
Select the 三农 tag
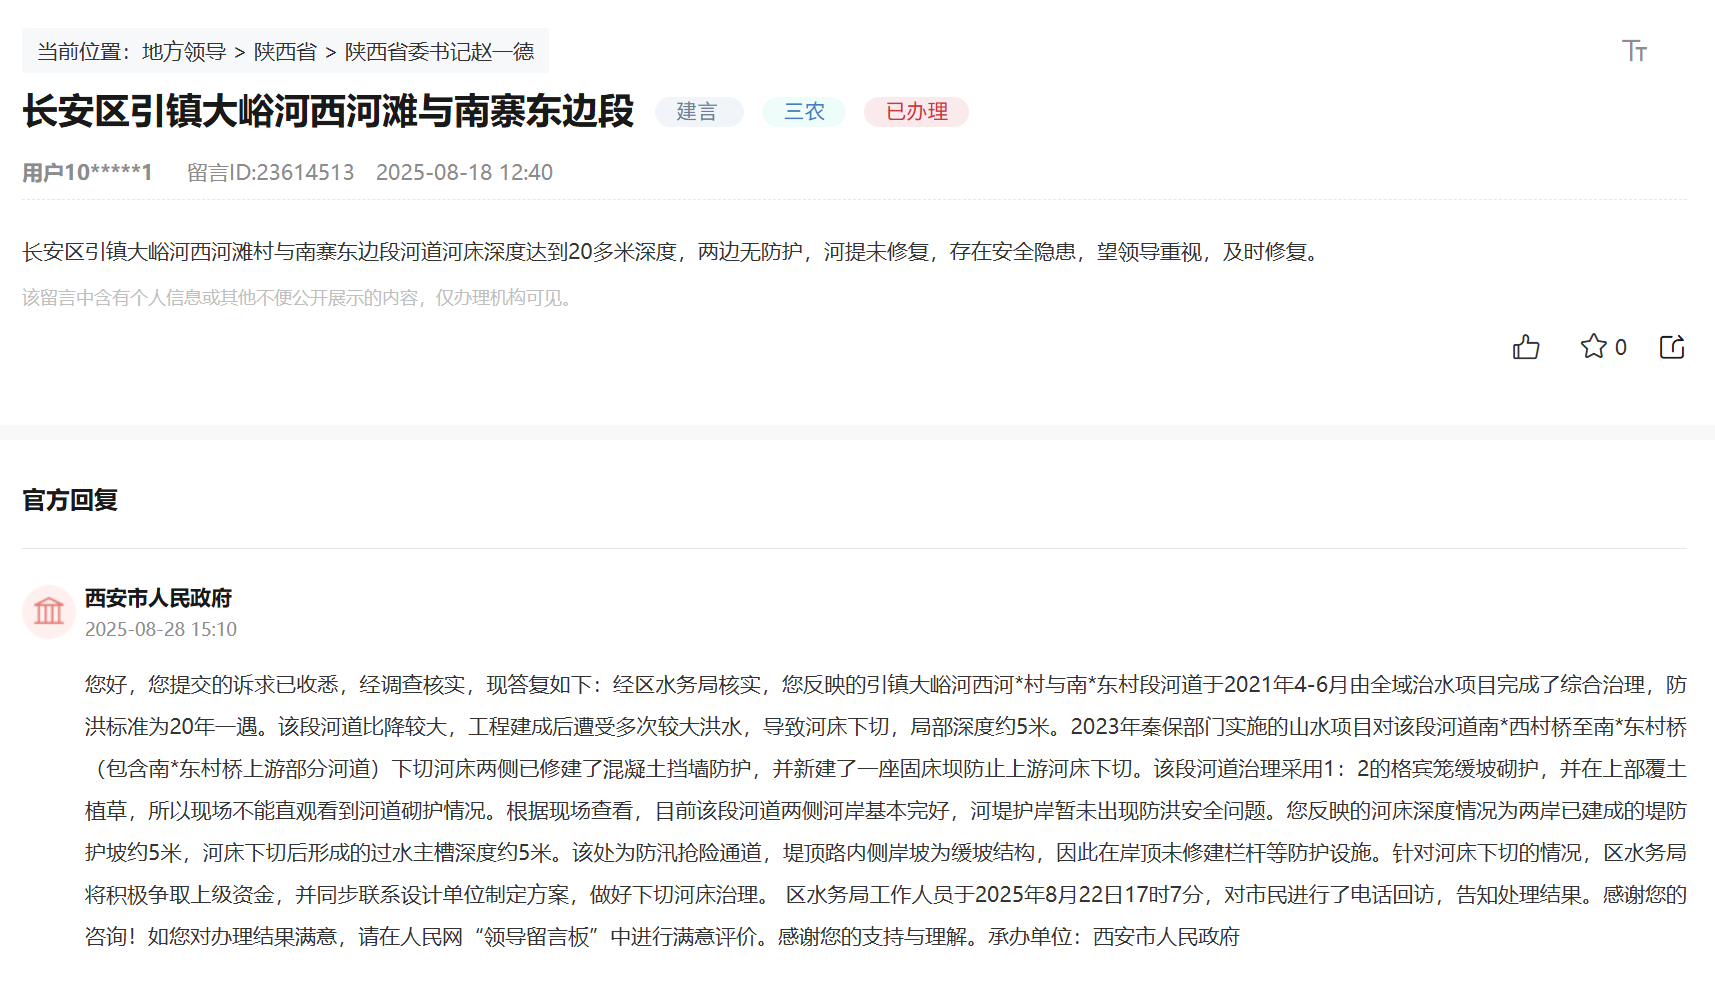click(x=803, y=112)
